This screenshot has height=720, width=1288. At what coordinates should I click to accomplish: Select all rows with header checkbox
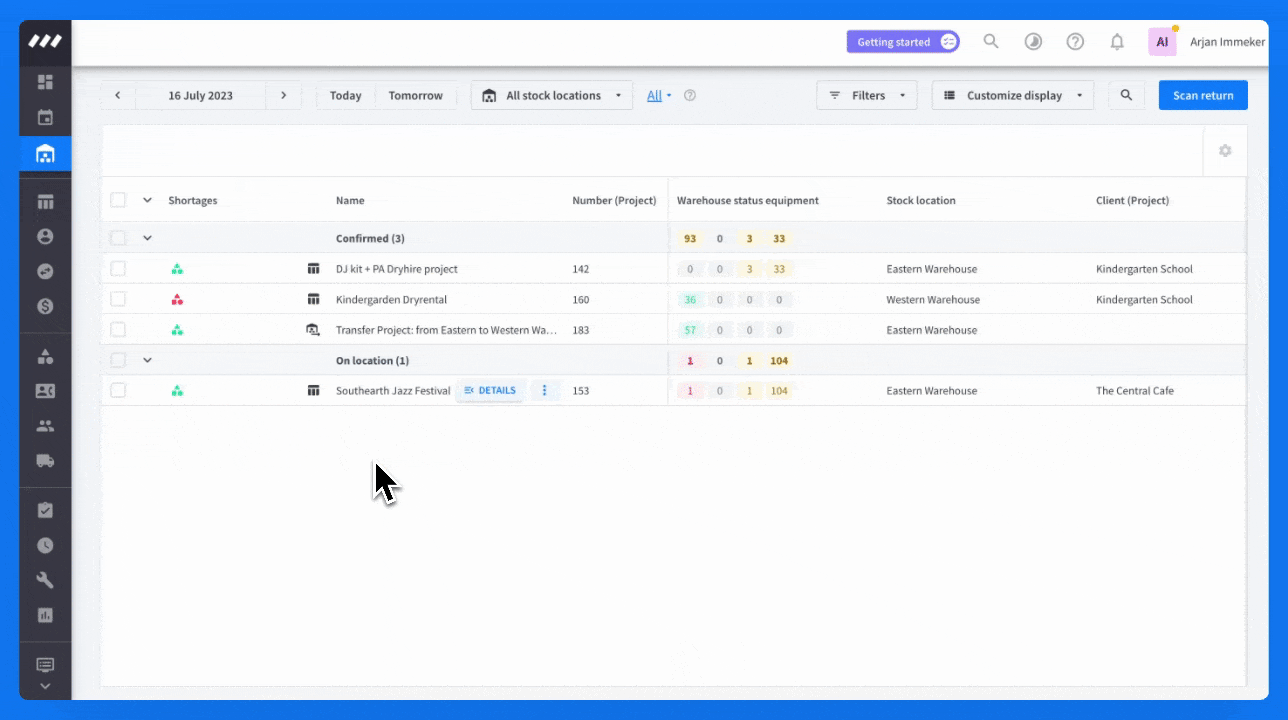118,200
